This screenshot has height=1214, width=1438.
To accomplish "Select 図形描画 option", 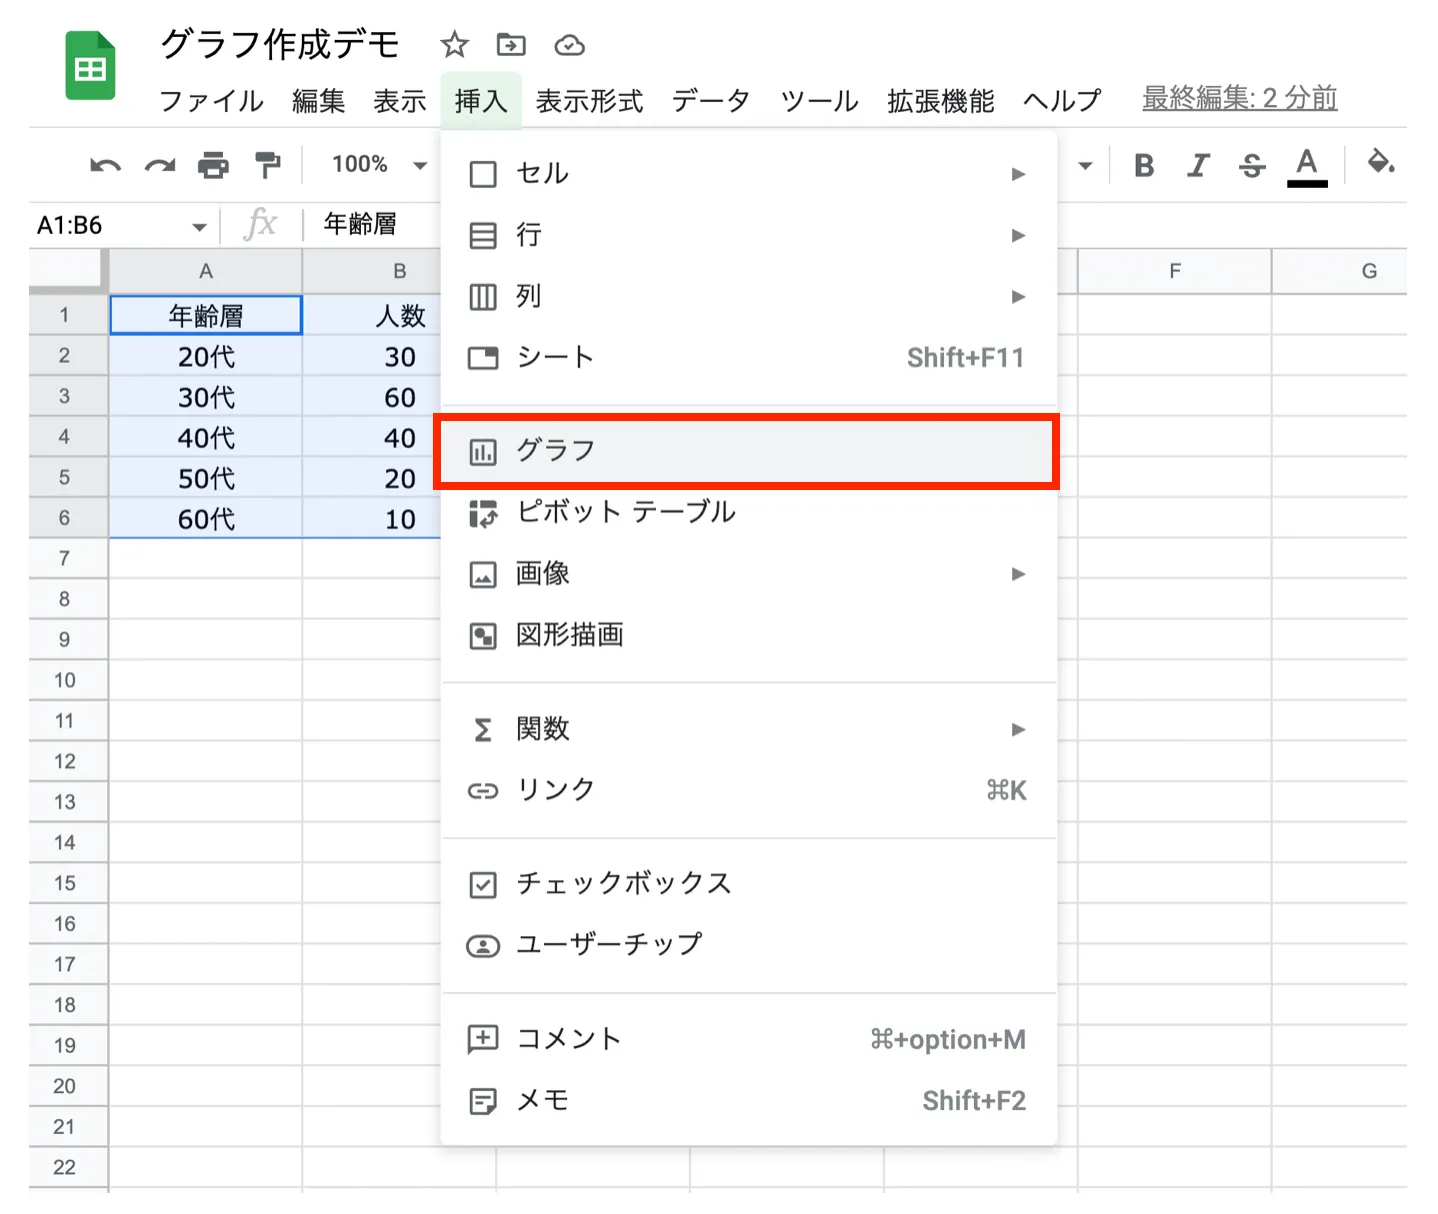I will 748,635.
